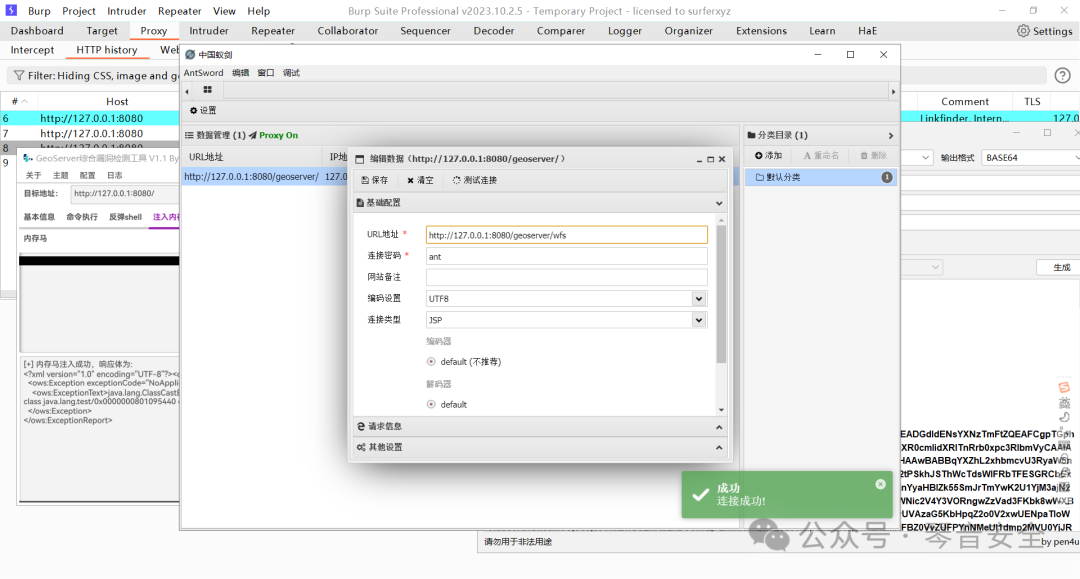
Task: Expand the 请求信息 section
Action: coord(719,427)
